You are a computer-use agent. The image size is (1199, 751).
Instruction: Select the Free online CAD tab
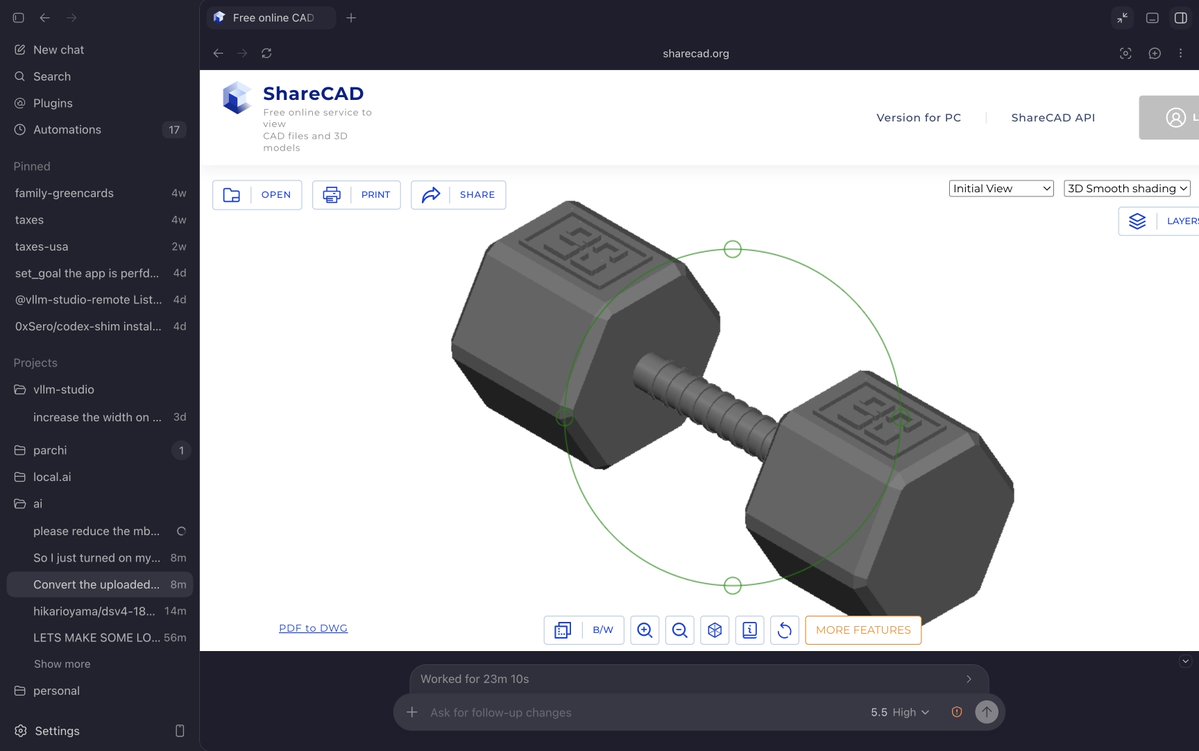coord(271,18)
